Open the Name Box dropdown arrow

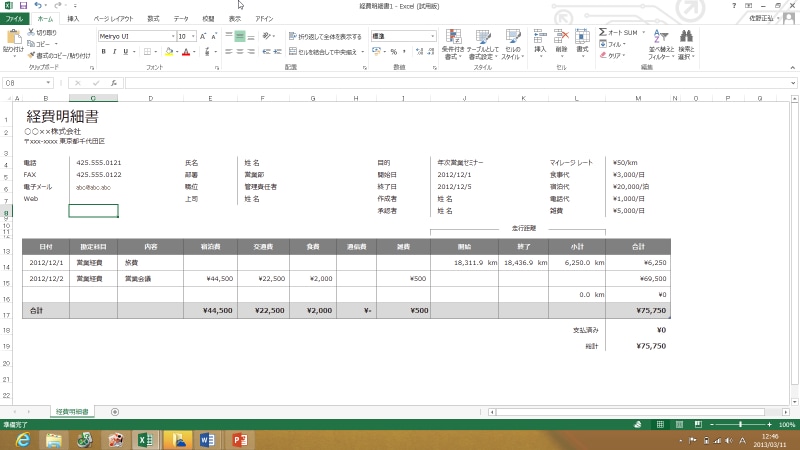click(x=48, y=83)
